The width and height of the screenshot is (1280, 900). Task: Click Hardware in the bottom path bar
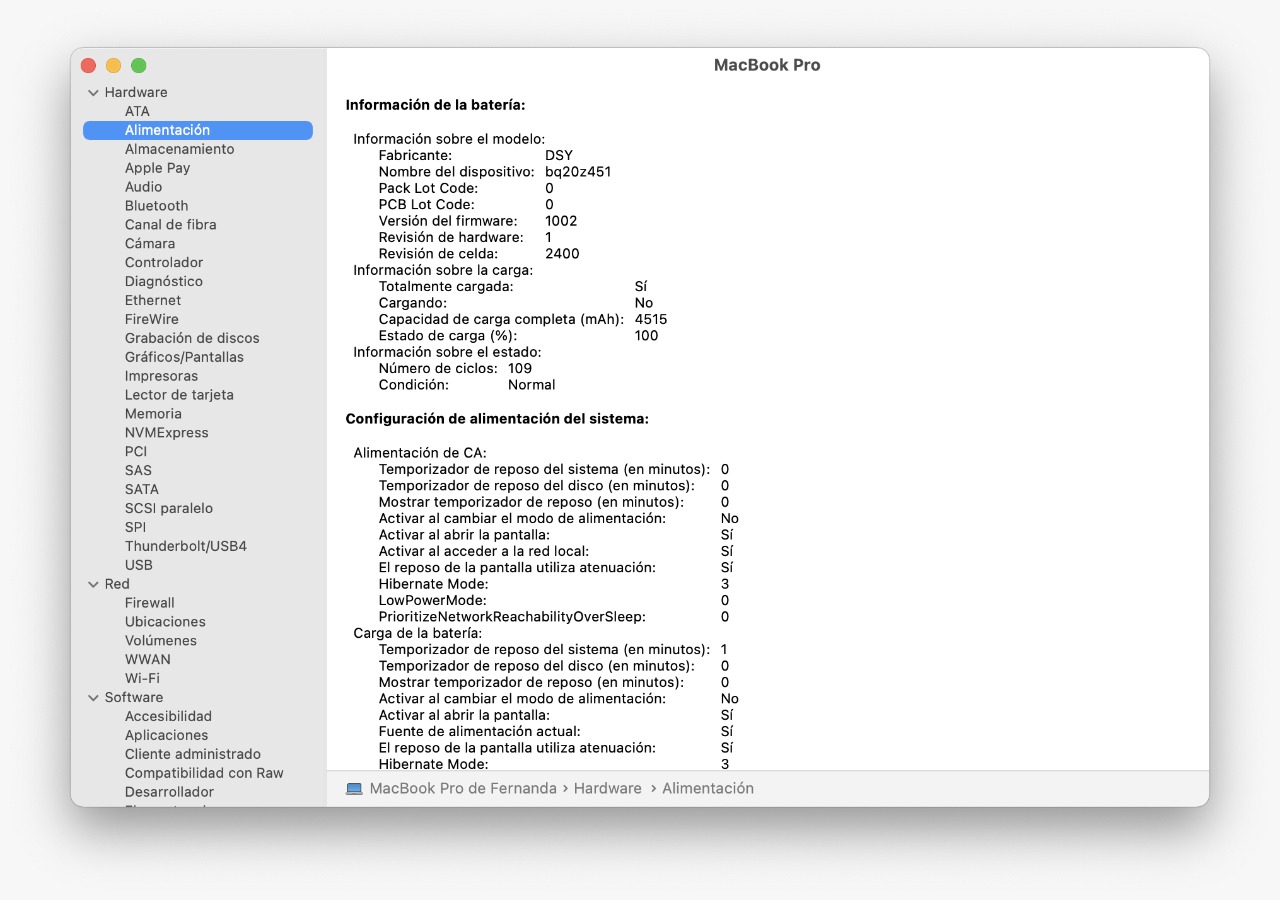point(608,789)
